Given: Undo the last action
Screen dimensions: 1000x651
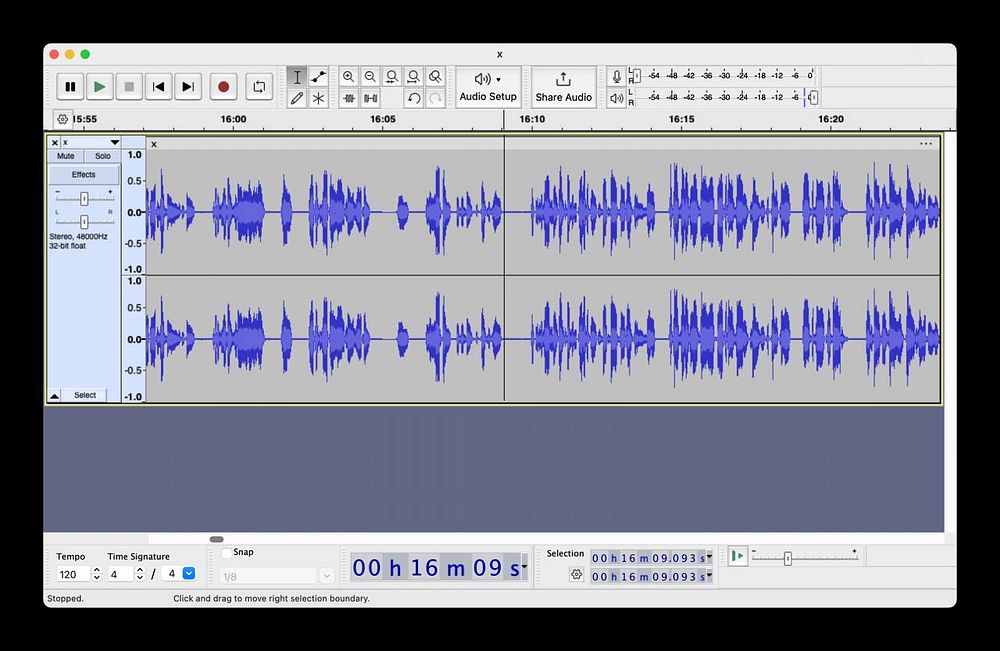Looking at the screenshot, I should (x=414, y=98).
